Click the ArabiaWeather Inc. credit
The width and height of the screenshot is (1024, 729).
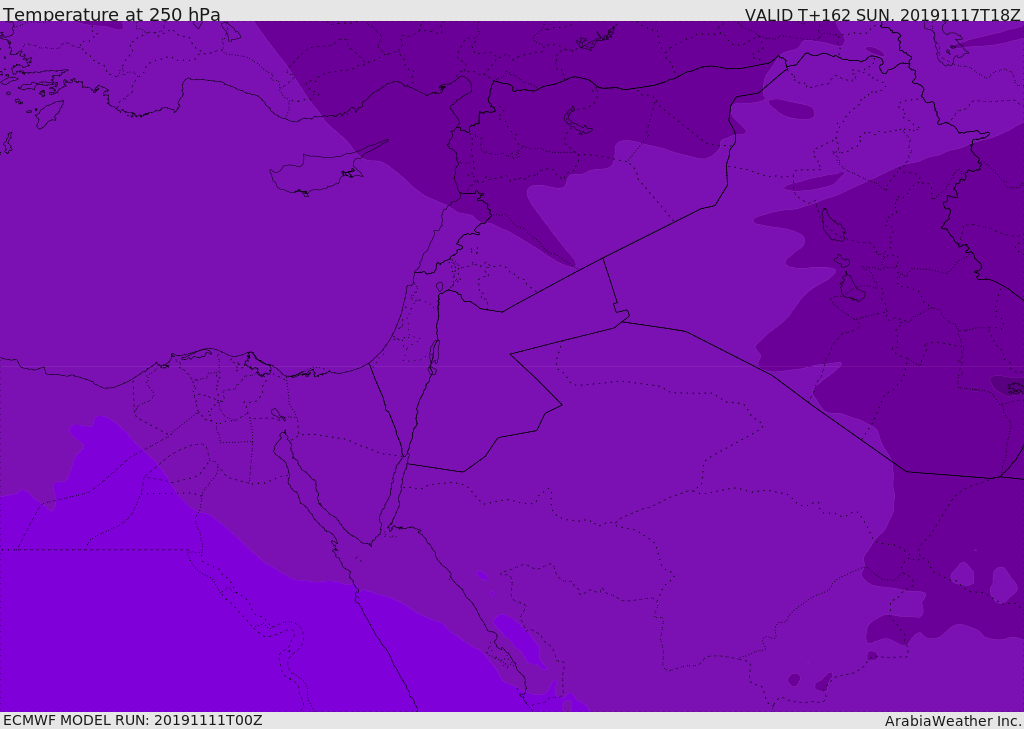(953, 721)
